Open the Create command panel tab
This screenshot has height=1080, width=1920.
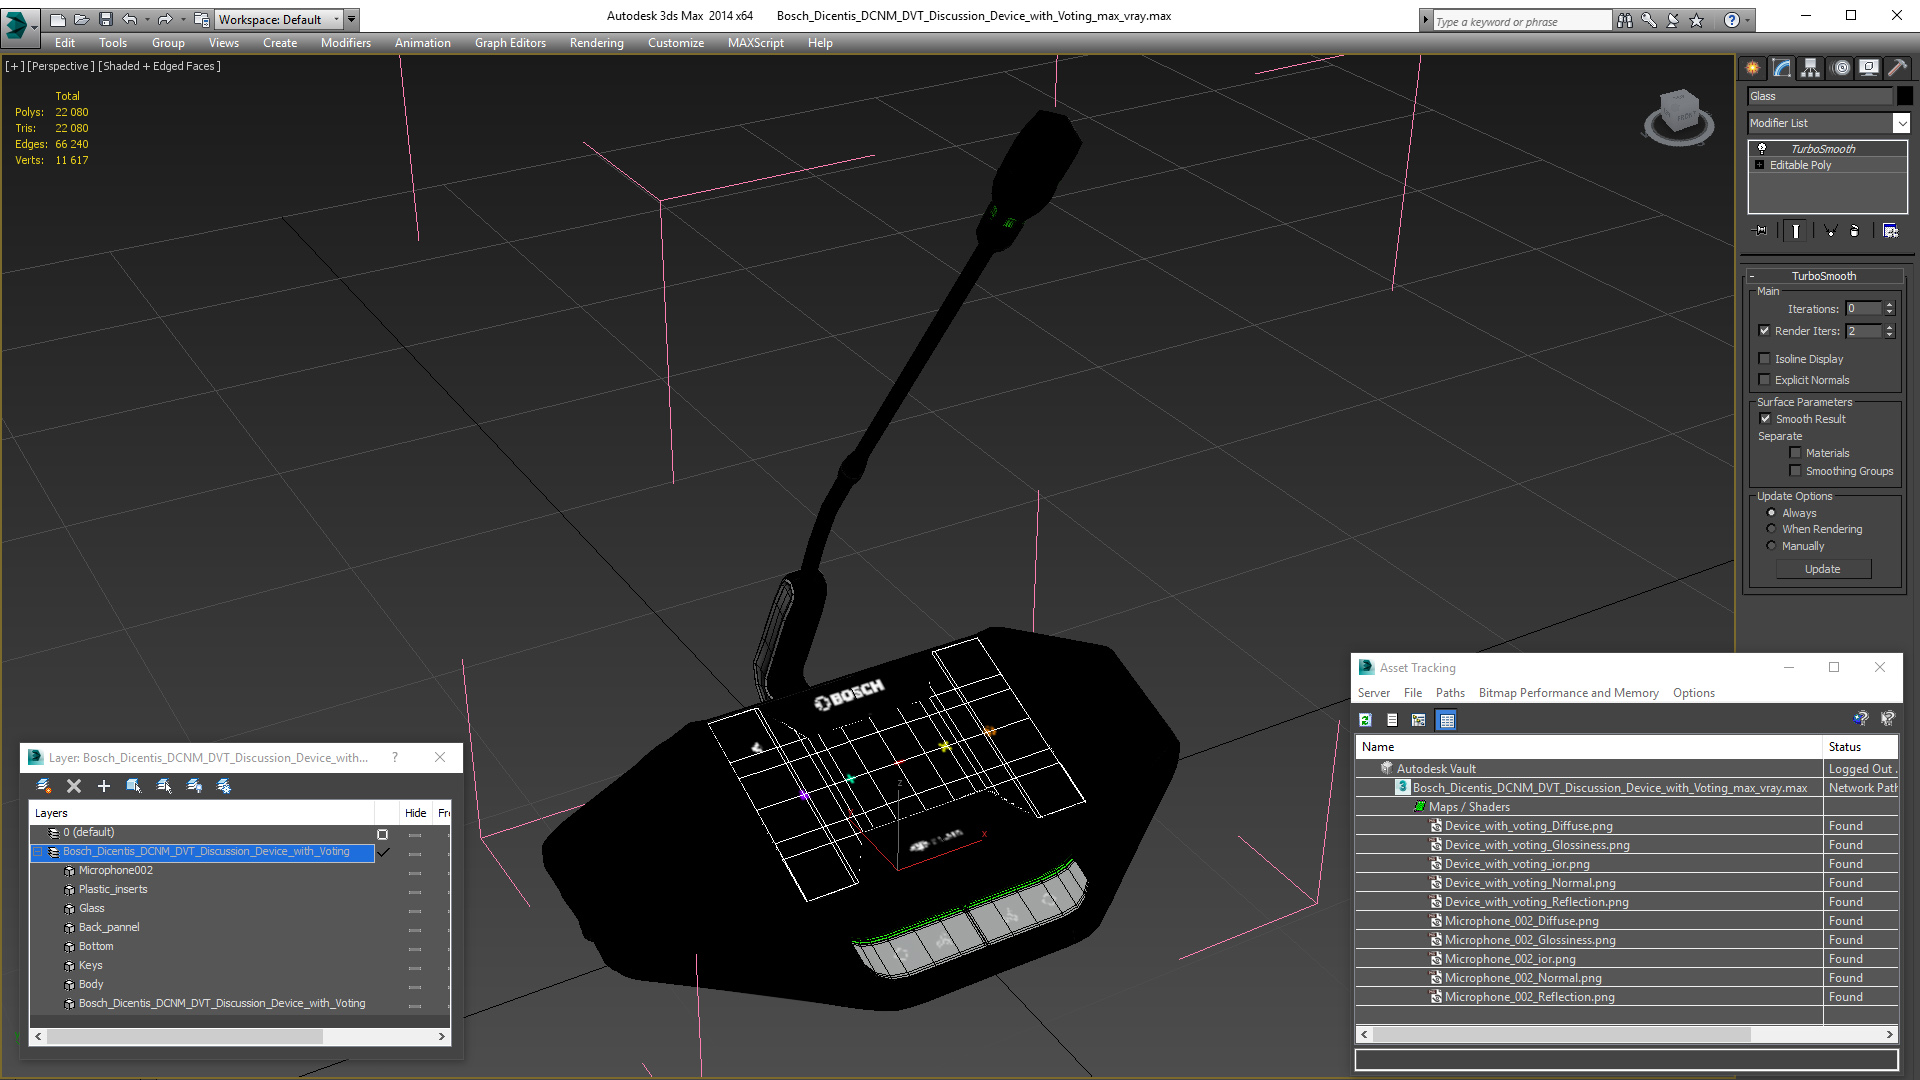coord(1752,68)
